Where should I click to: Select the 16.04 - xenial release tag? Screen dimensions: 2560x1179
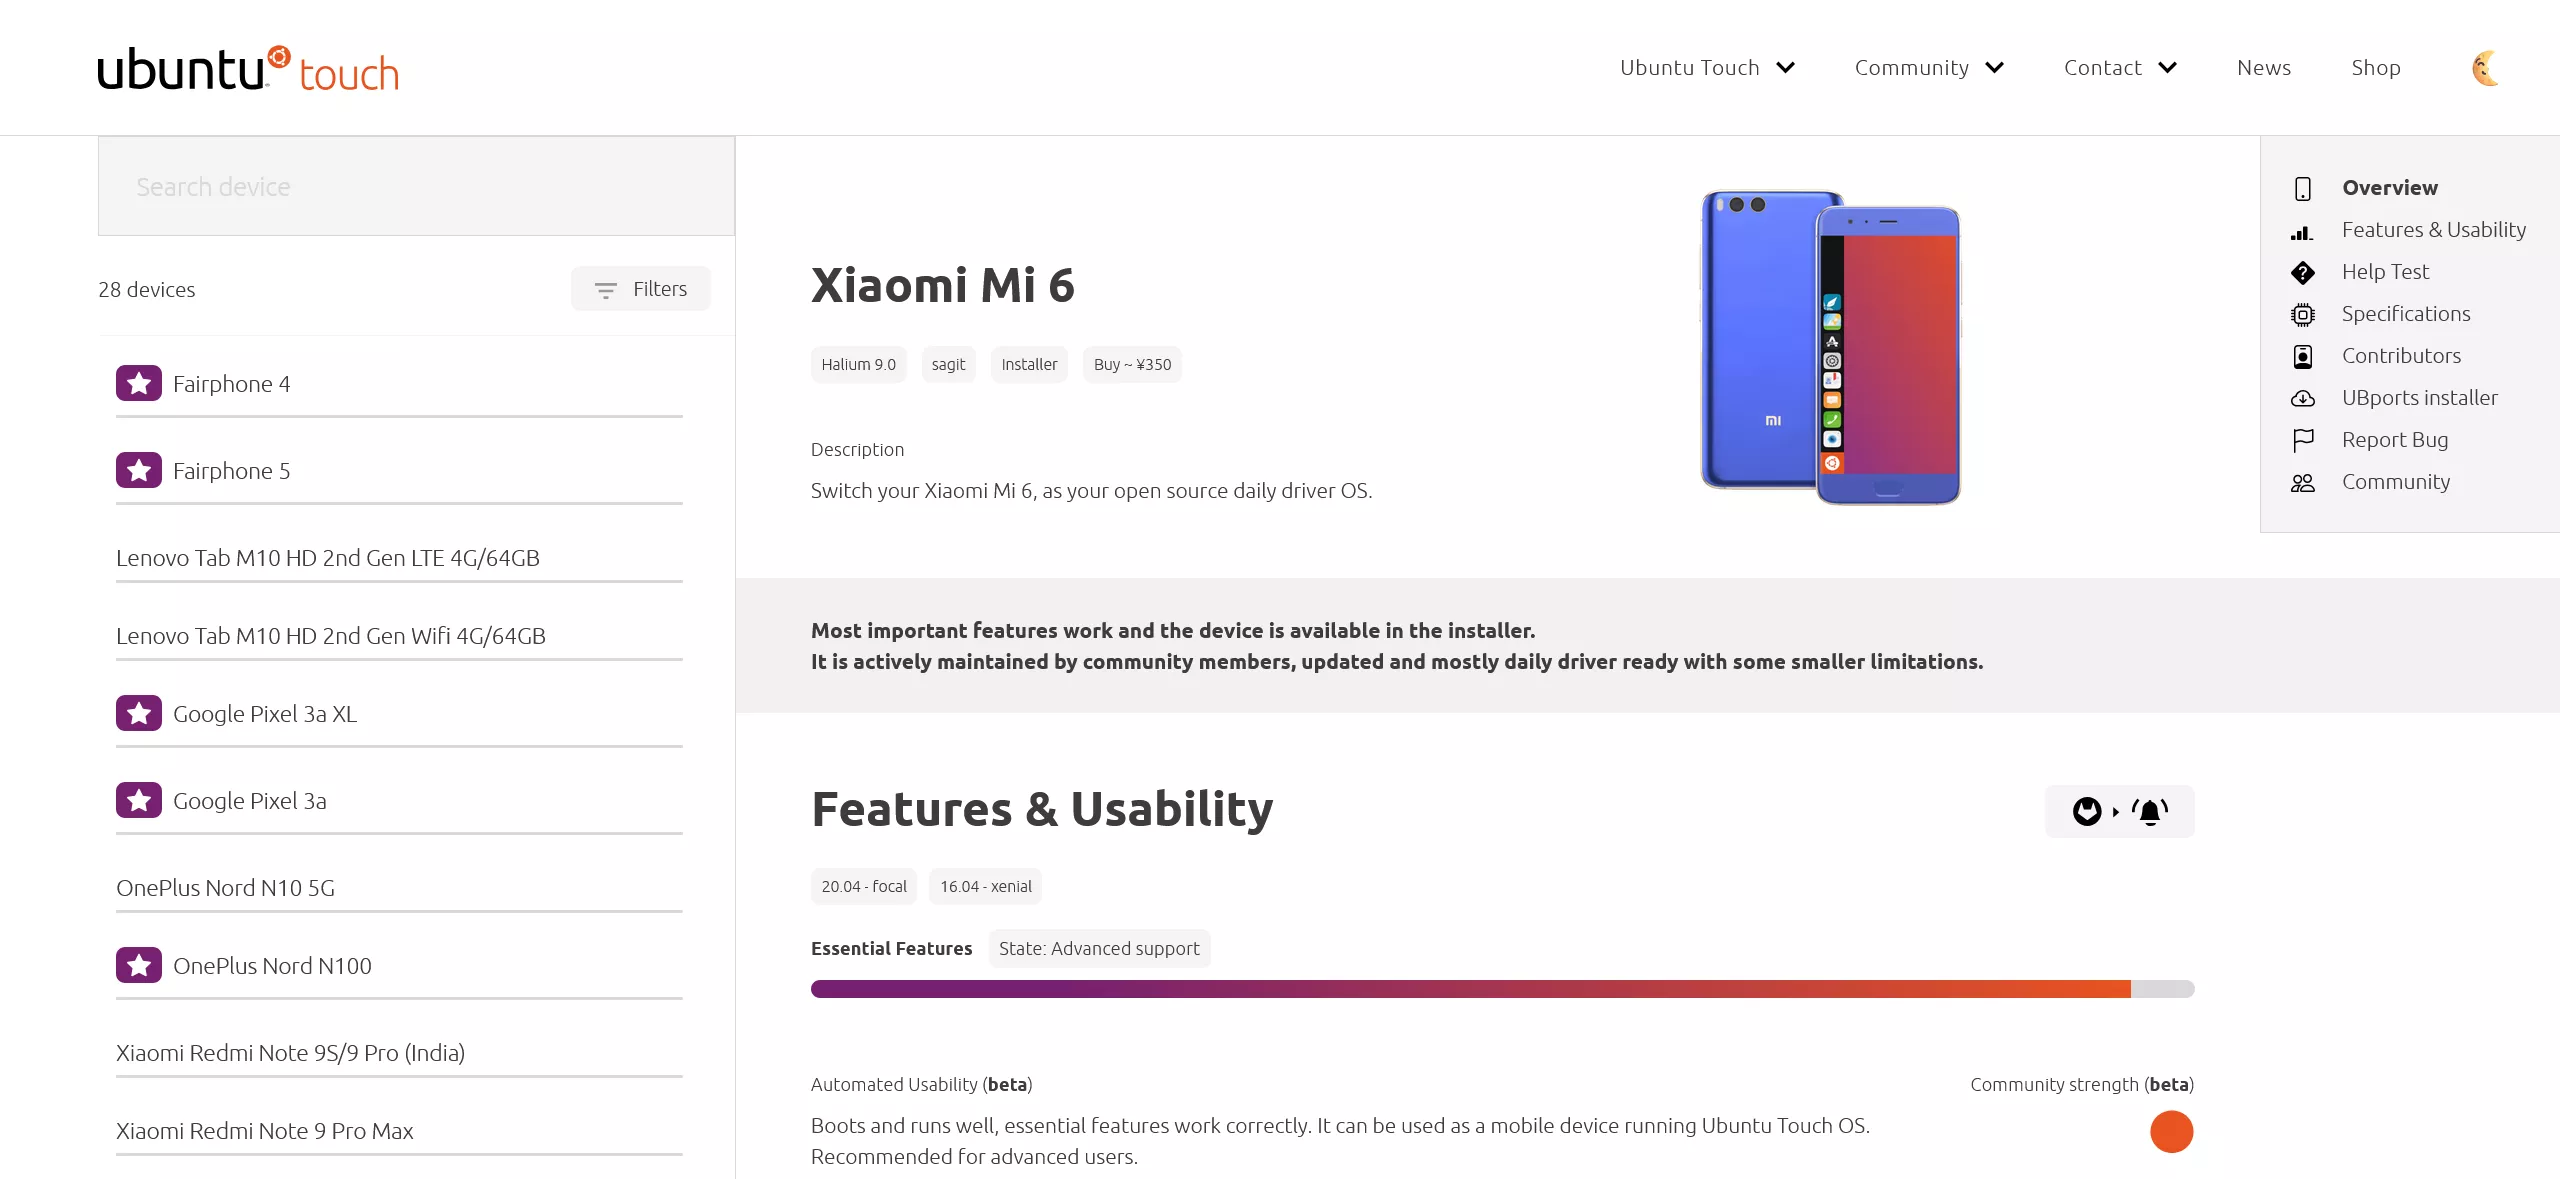986,887
